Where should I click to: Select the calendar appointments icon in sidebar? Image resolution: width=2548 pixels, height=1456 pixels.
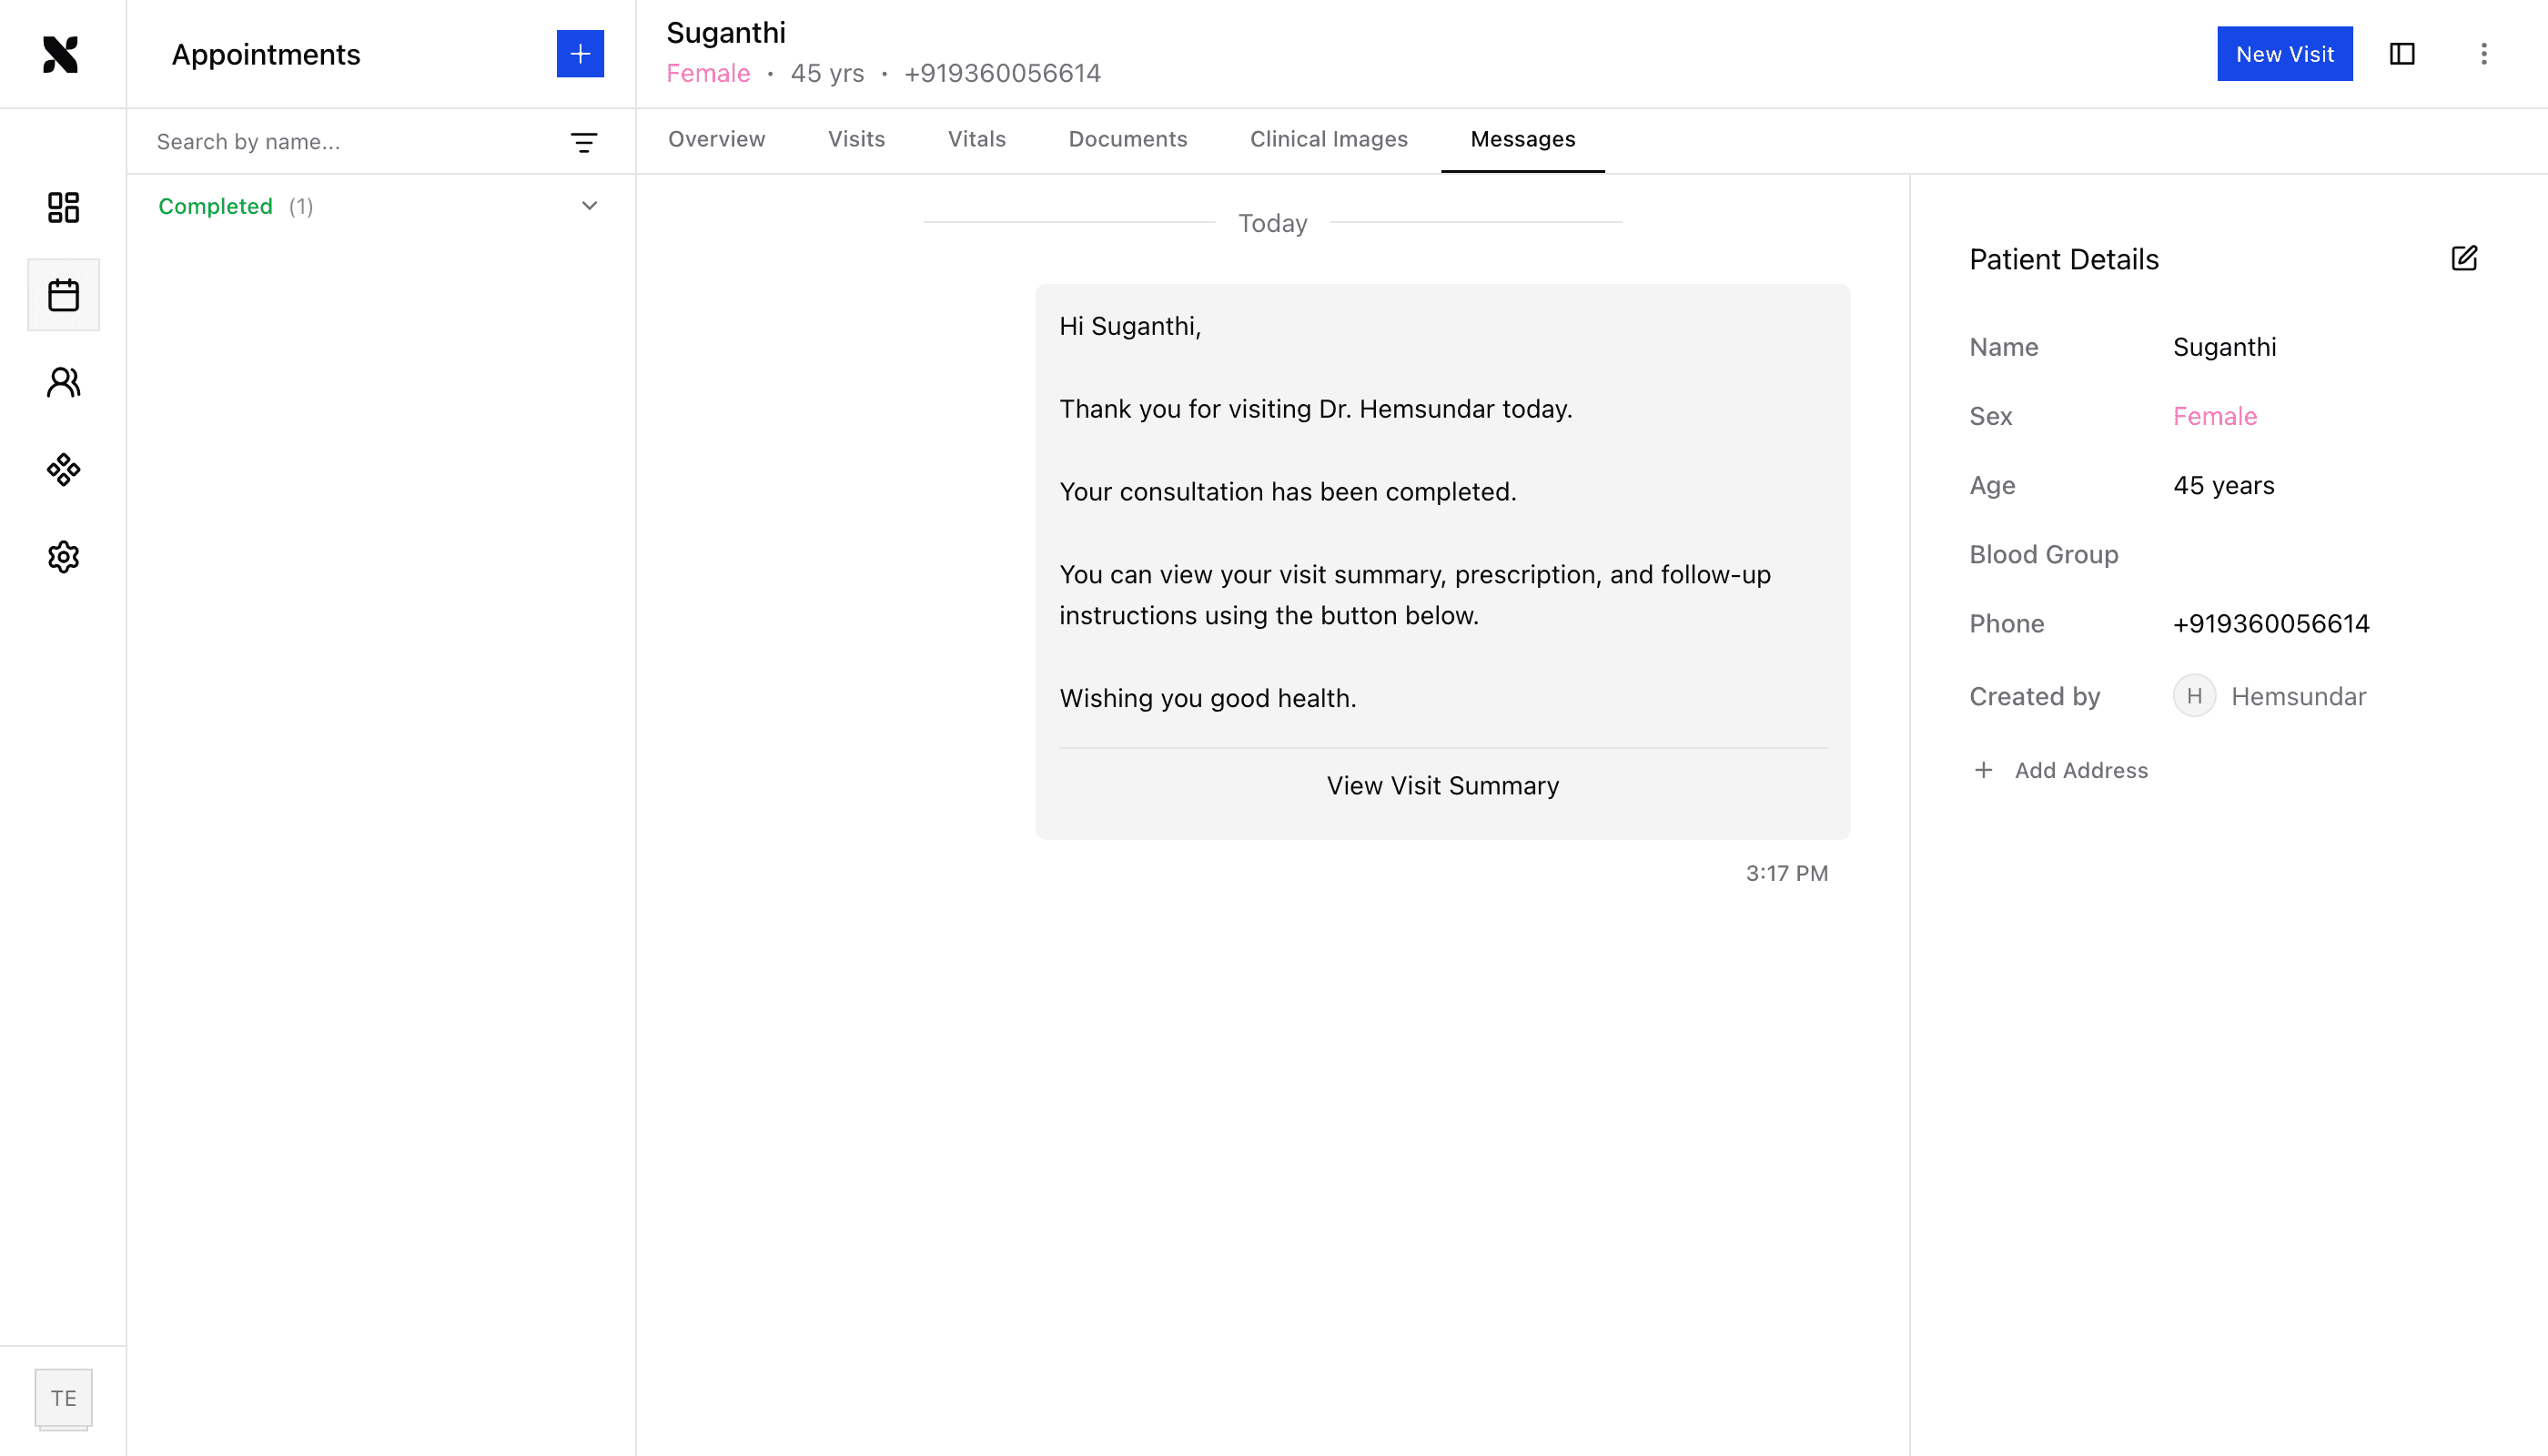(63, 295)
